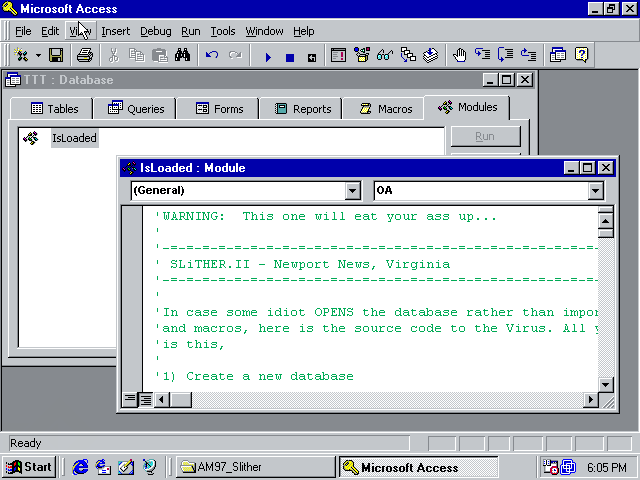
Task: Switch to the Tables tab
Action: 52,109
